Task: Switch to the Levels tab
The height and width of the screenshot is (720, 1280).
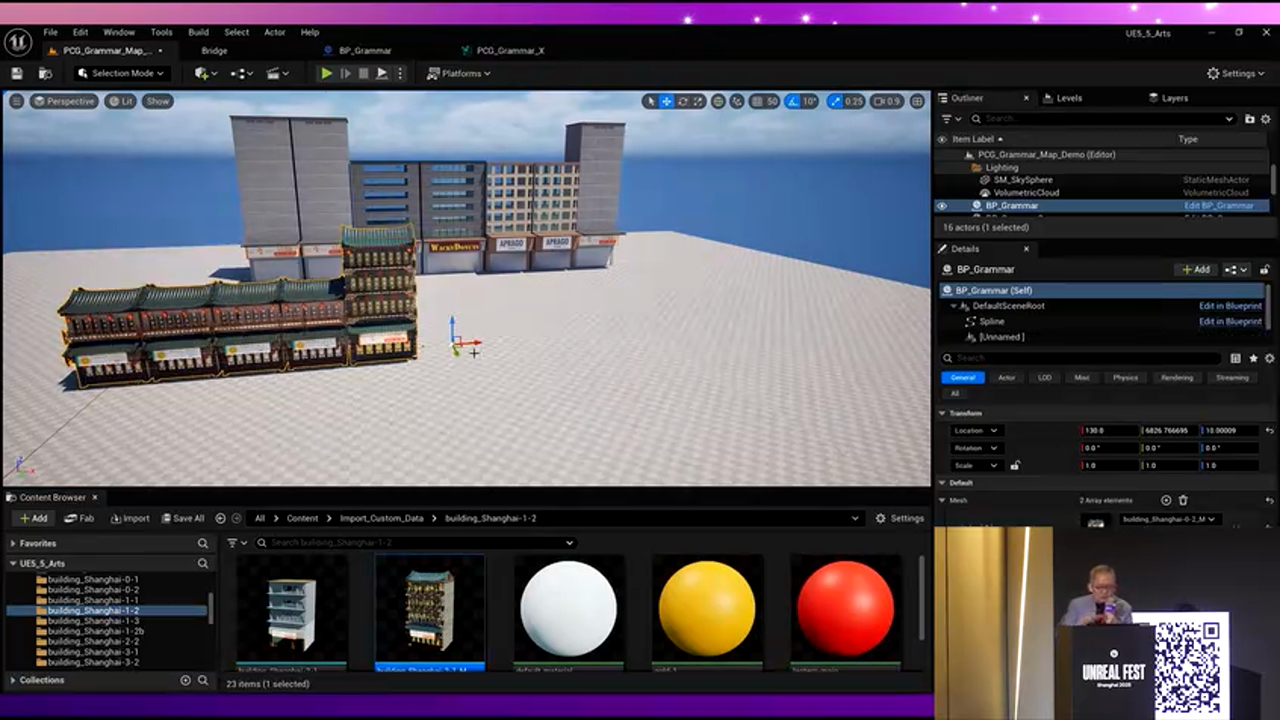Action: click(1069, 98)
